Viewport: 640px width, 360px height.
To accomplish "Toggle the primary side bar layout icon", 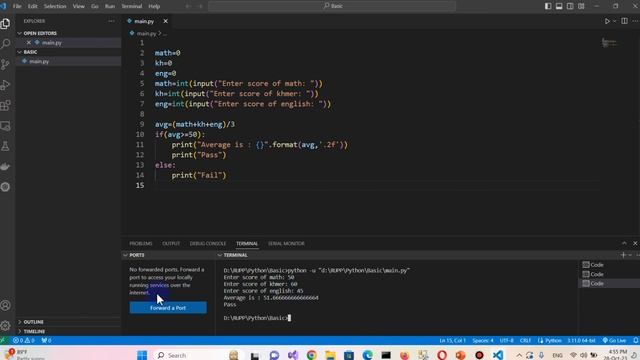I will click(548, 6).
